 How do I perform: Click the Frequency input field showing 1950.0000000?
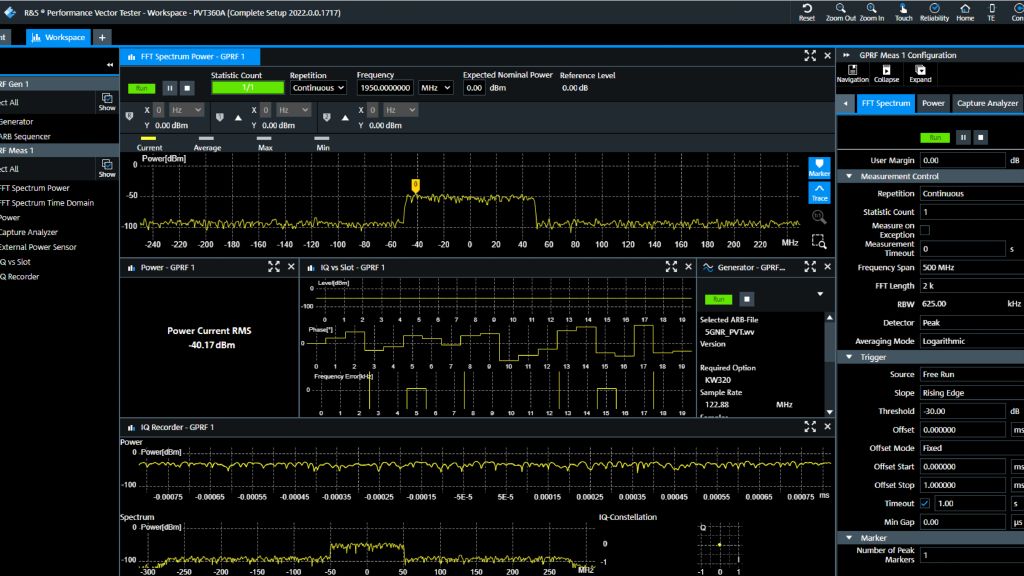coord(385,88)
